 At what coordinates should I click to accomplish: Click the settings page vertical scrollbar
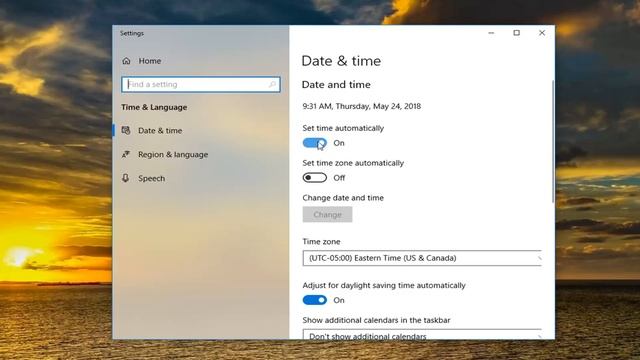(553, 141)
